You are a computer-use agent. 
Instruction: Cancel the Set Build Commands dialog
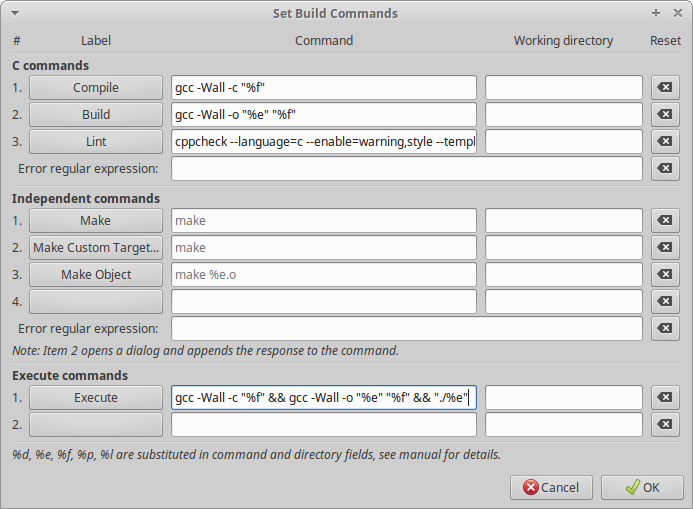(551, 487)
